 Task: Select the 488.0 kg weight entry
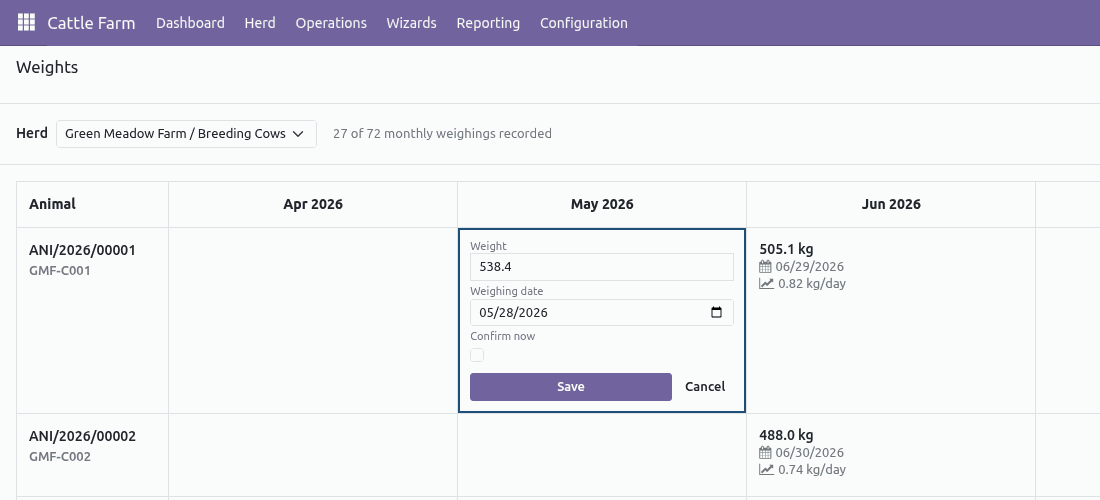786,435
